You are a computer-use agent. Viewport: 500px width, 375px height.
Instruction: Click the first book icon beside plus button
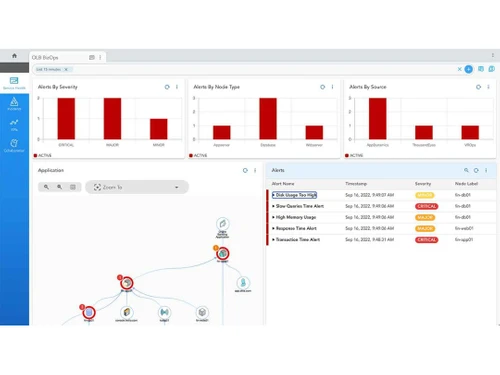[x=481, y=69]
